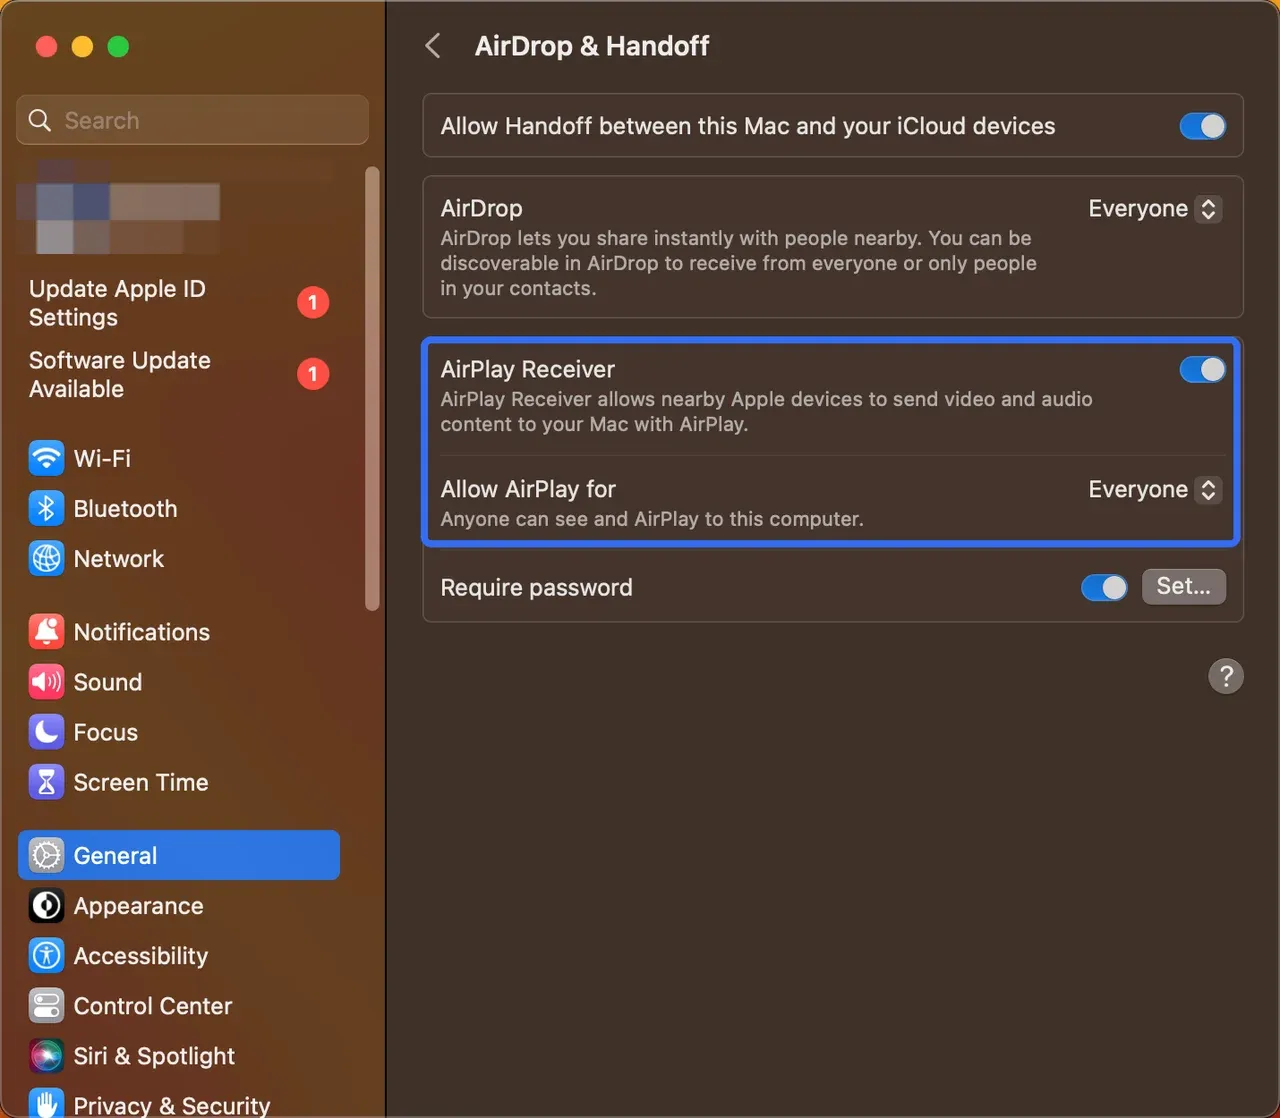Click the magnifier icon in search field
Image resolution: width=1280 pixels, height=1118 pixels.
tap(40, 121)
